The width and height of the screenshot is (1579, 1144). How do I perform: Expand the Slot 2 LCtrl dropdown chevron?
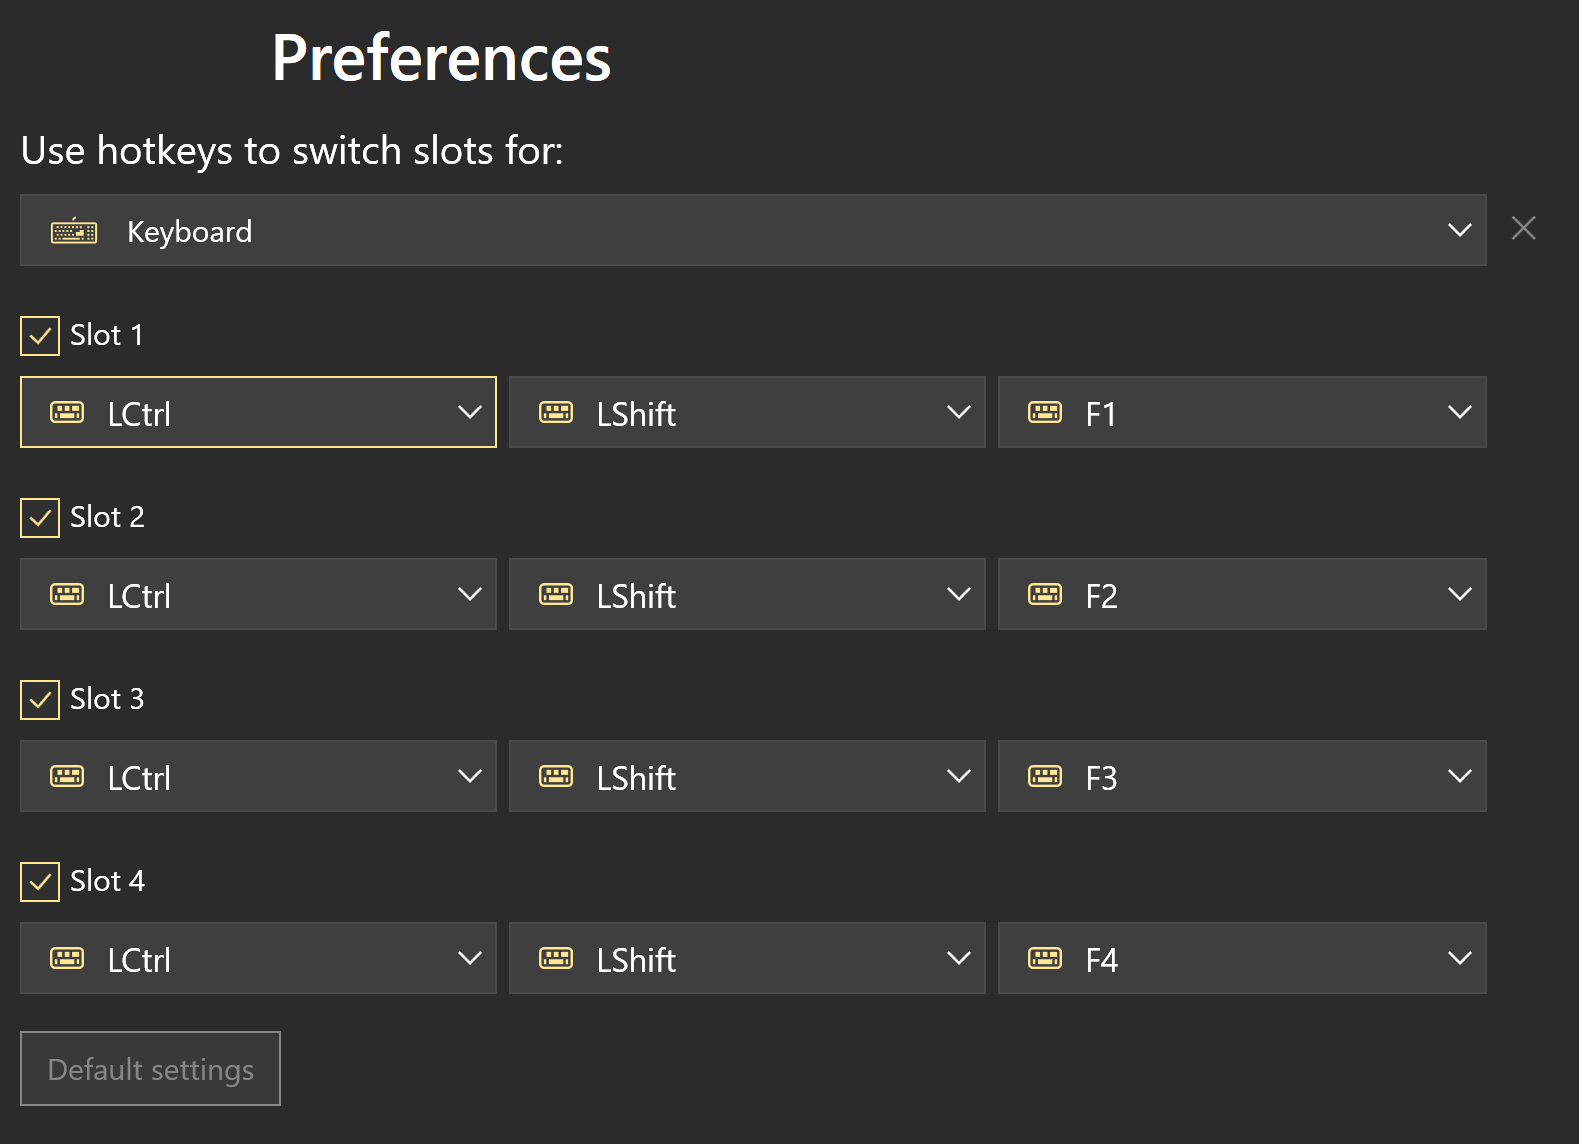pyautogui.click(x=469, y=594)
